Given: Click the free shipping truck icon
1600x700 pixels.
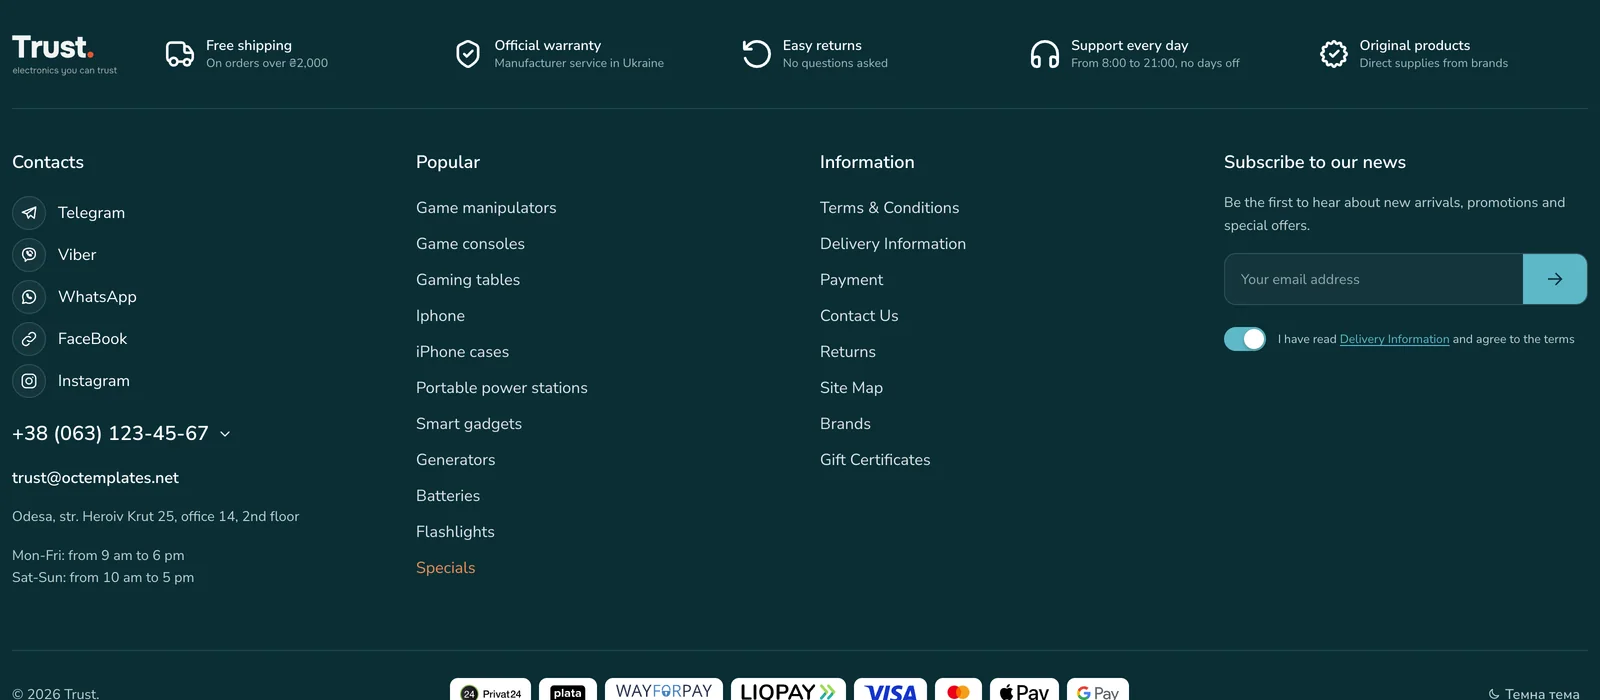Looking at the screenshot, I should (x=180, y=54).
